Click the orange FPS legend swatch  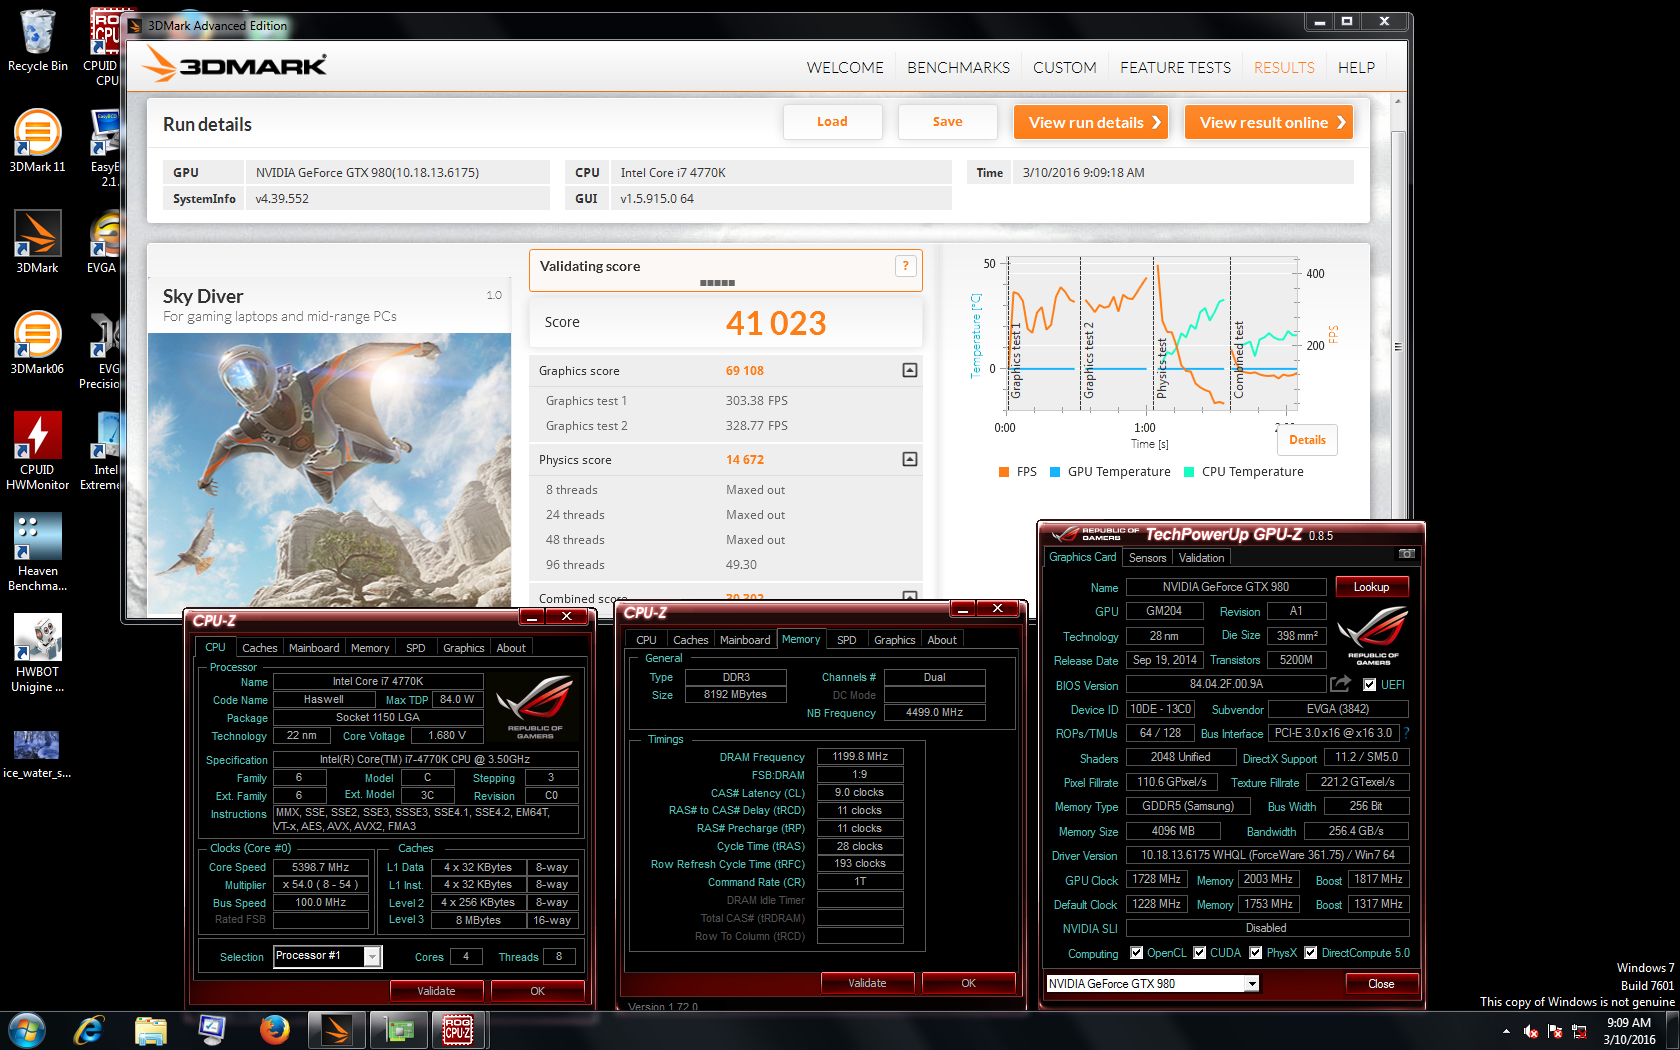point(1004,472)
